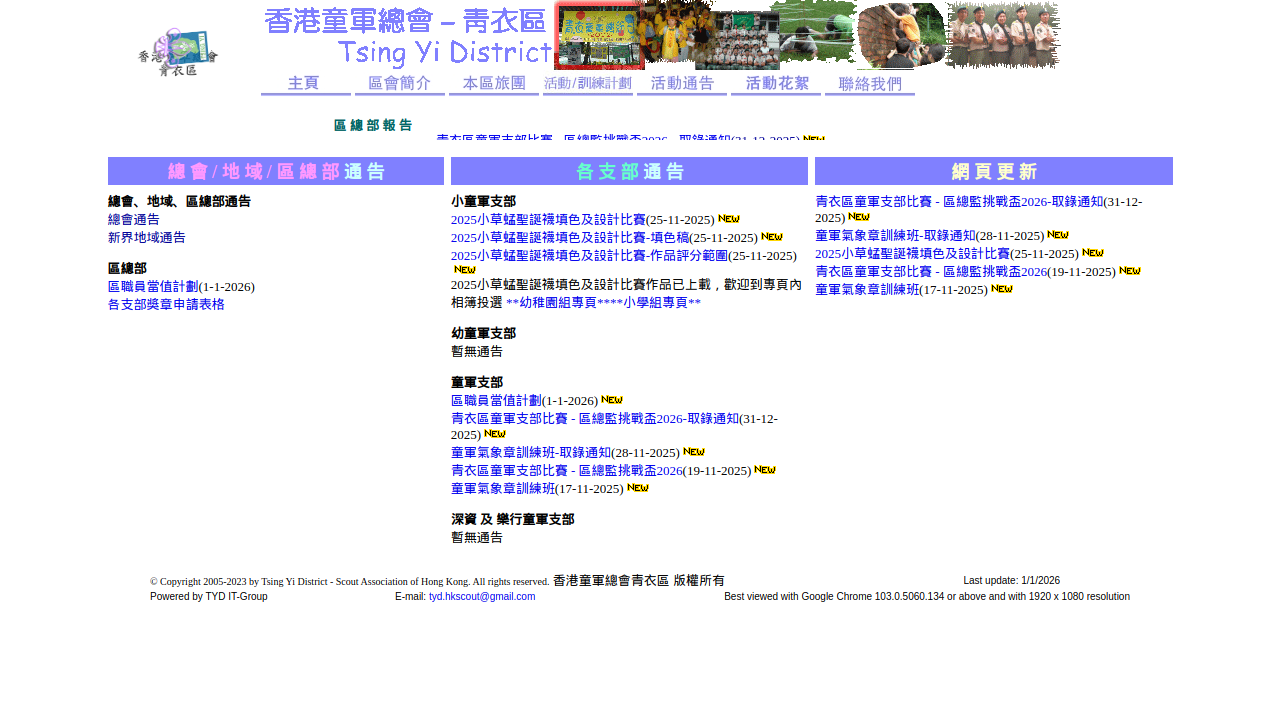The width and height of the screenshot is (1280, 720).
Task: Open the 總會通告 link
Action: click(x=133, y=219)
